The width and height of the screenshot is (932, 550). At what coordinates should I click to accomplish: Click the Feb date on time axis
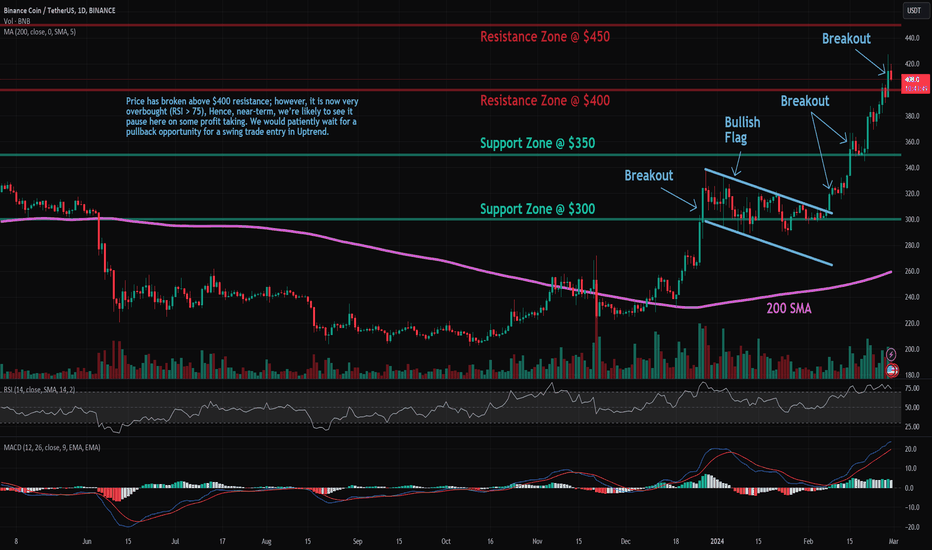pyautogui.click(x=808, y=542)
